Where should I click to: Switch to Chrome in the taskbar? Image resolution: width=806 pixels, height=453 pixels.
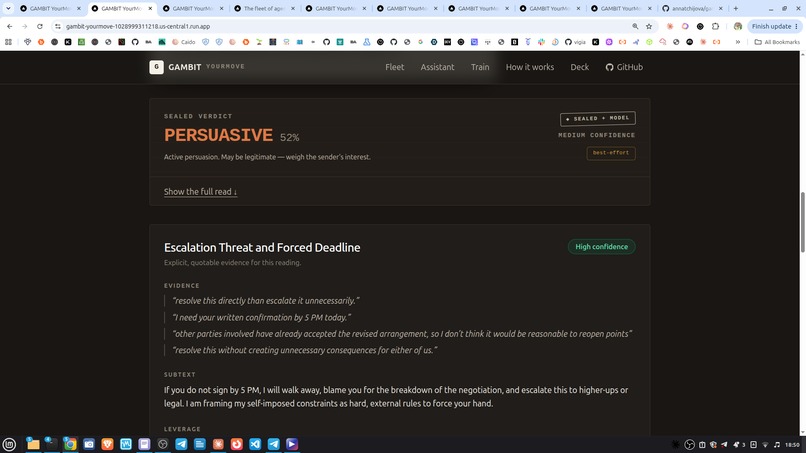pos(70,444)
